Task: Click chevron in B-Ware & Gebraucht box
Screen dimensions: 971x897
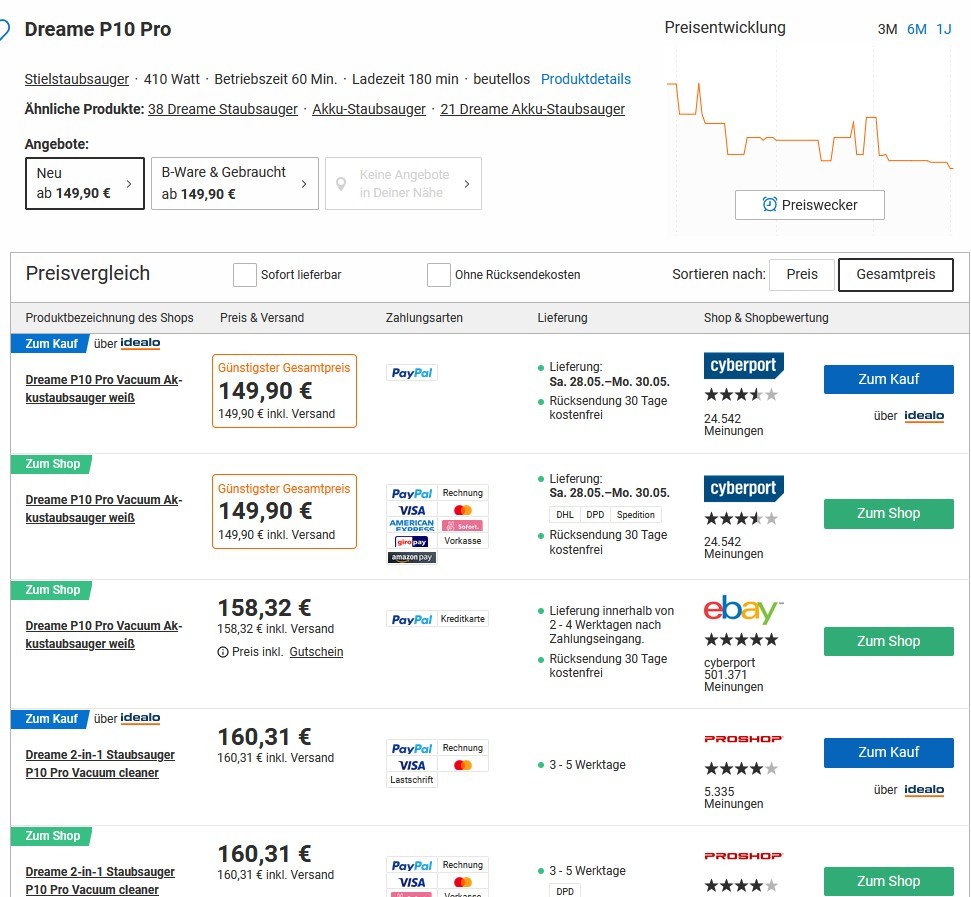Action: [x=303, y=184]
